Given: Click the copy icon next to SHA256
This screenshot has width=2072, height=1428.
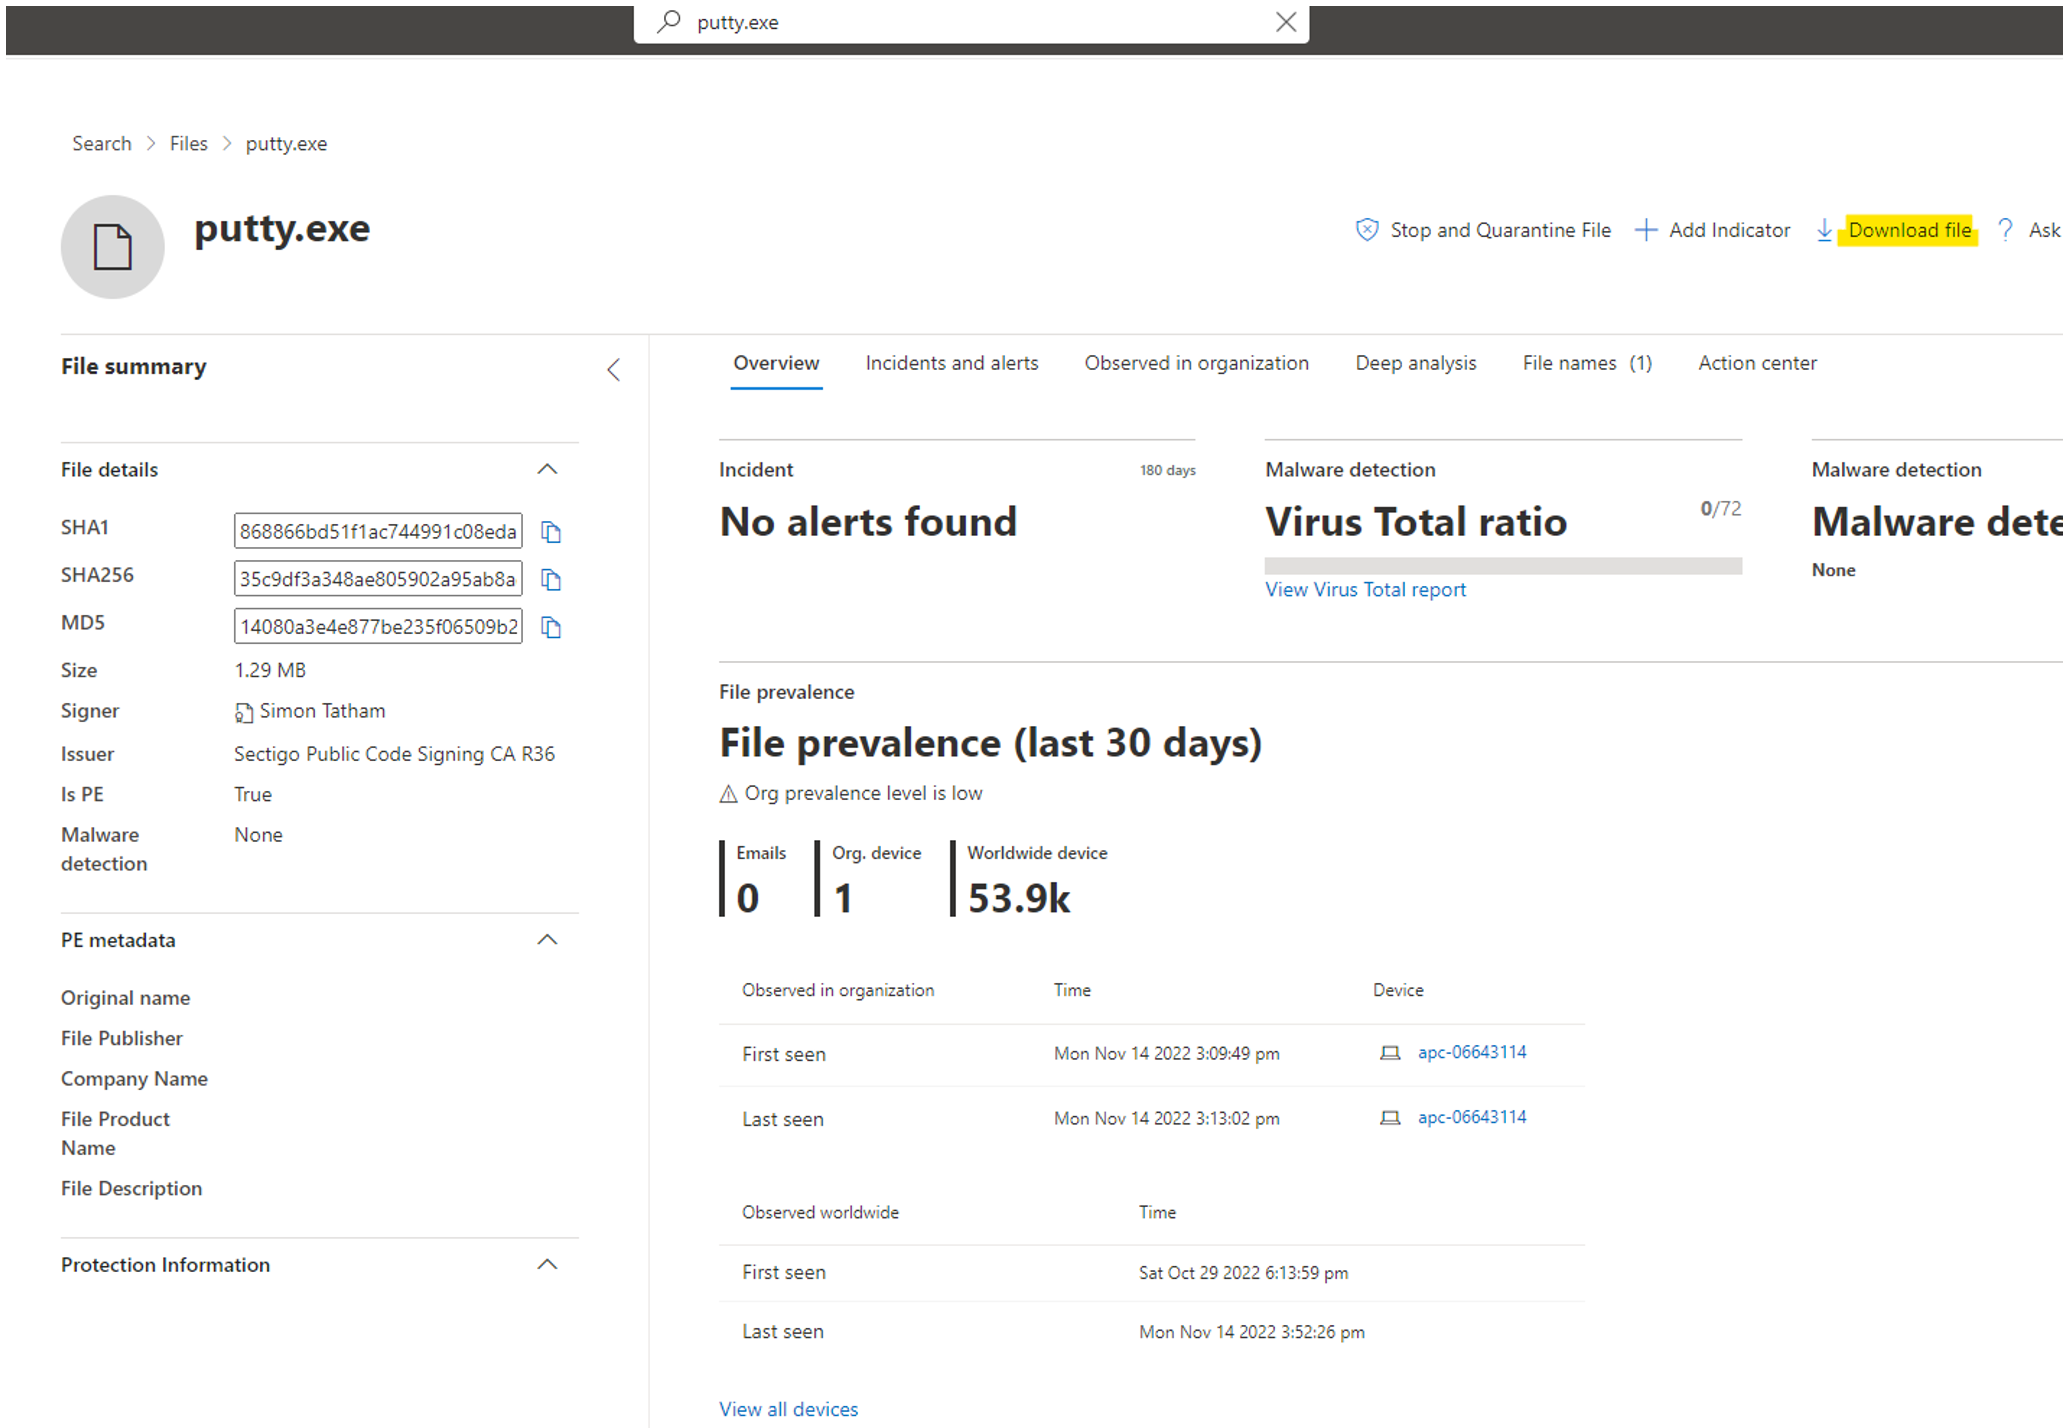Looking at the screenshot, I should (x=551, y=579).
